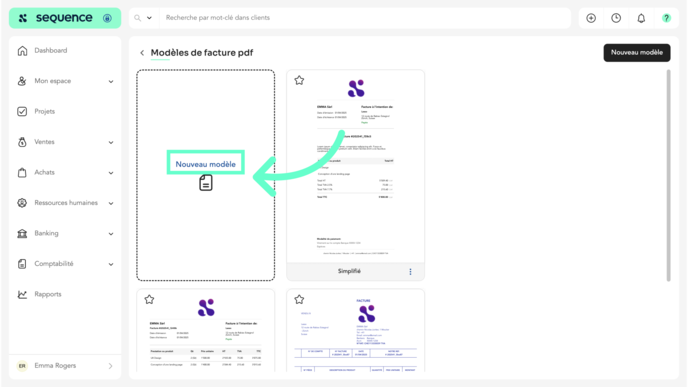Open the search scope dropdown arrow
Viewport: 688px width, 387px height.
pos(149,18)
